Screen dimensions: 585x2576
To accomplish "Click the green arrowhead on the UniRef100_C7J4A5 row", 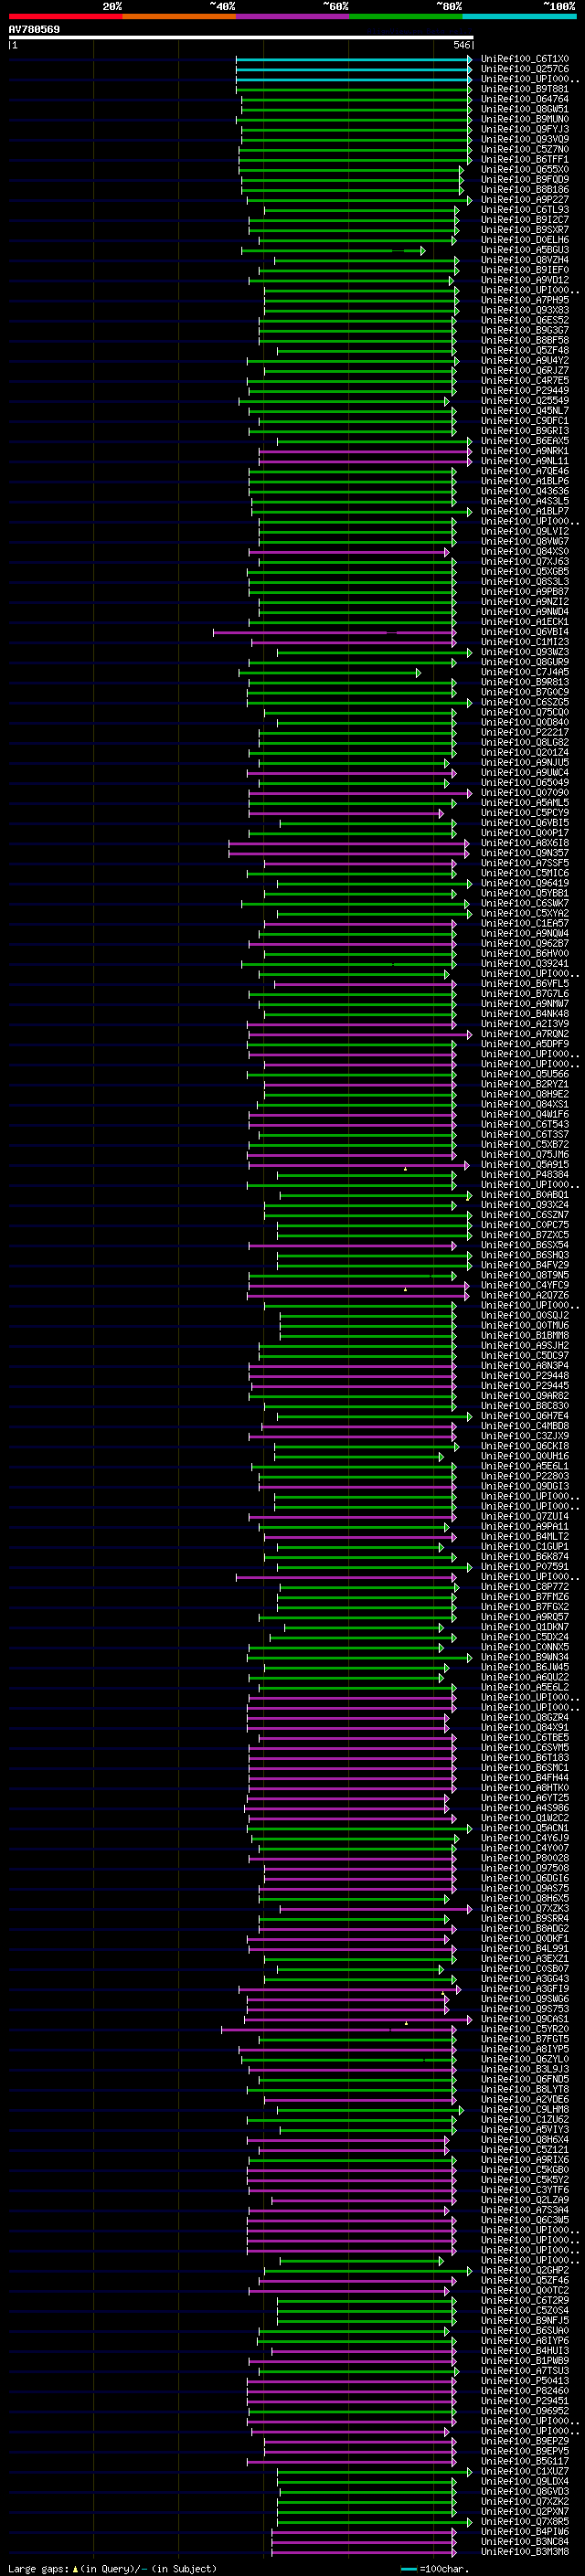I will pos(418,672).
